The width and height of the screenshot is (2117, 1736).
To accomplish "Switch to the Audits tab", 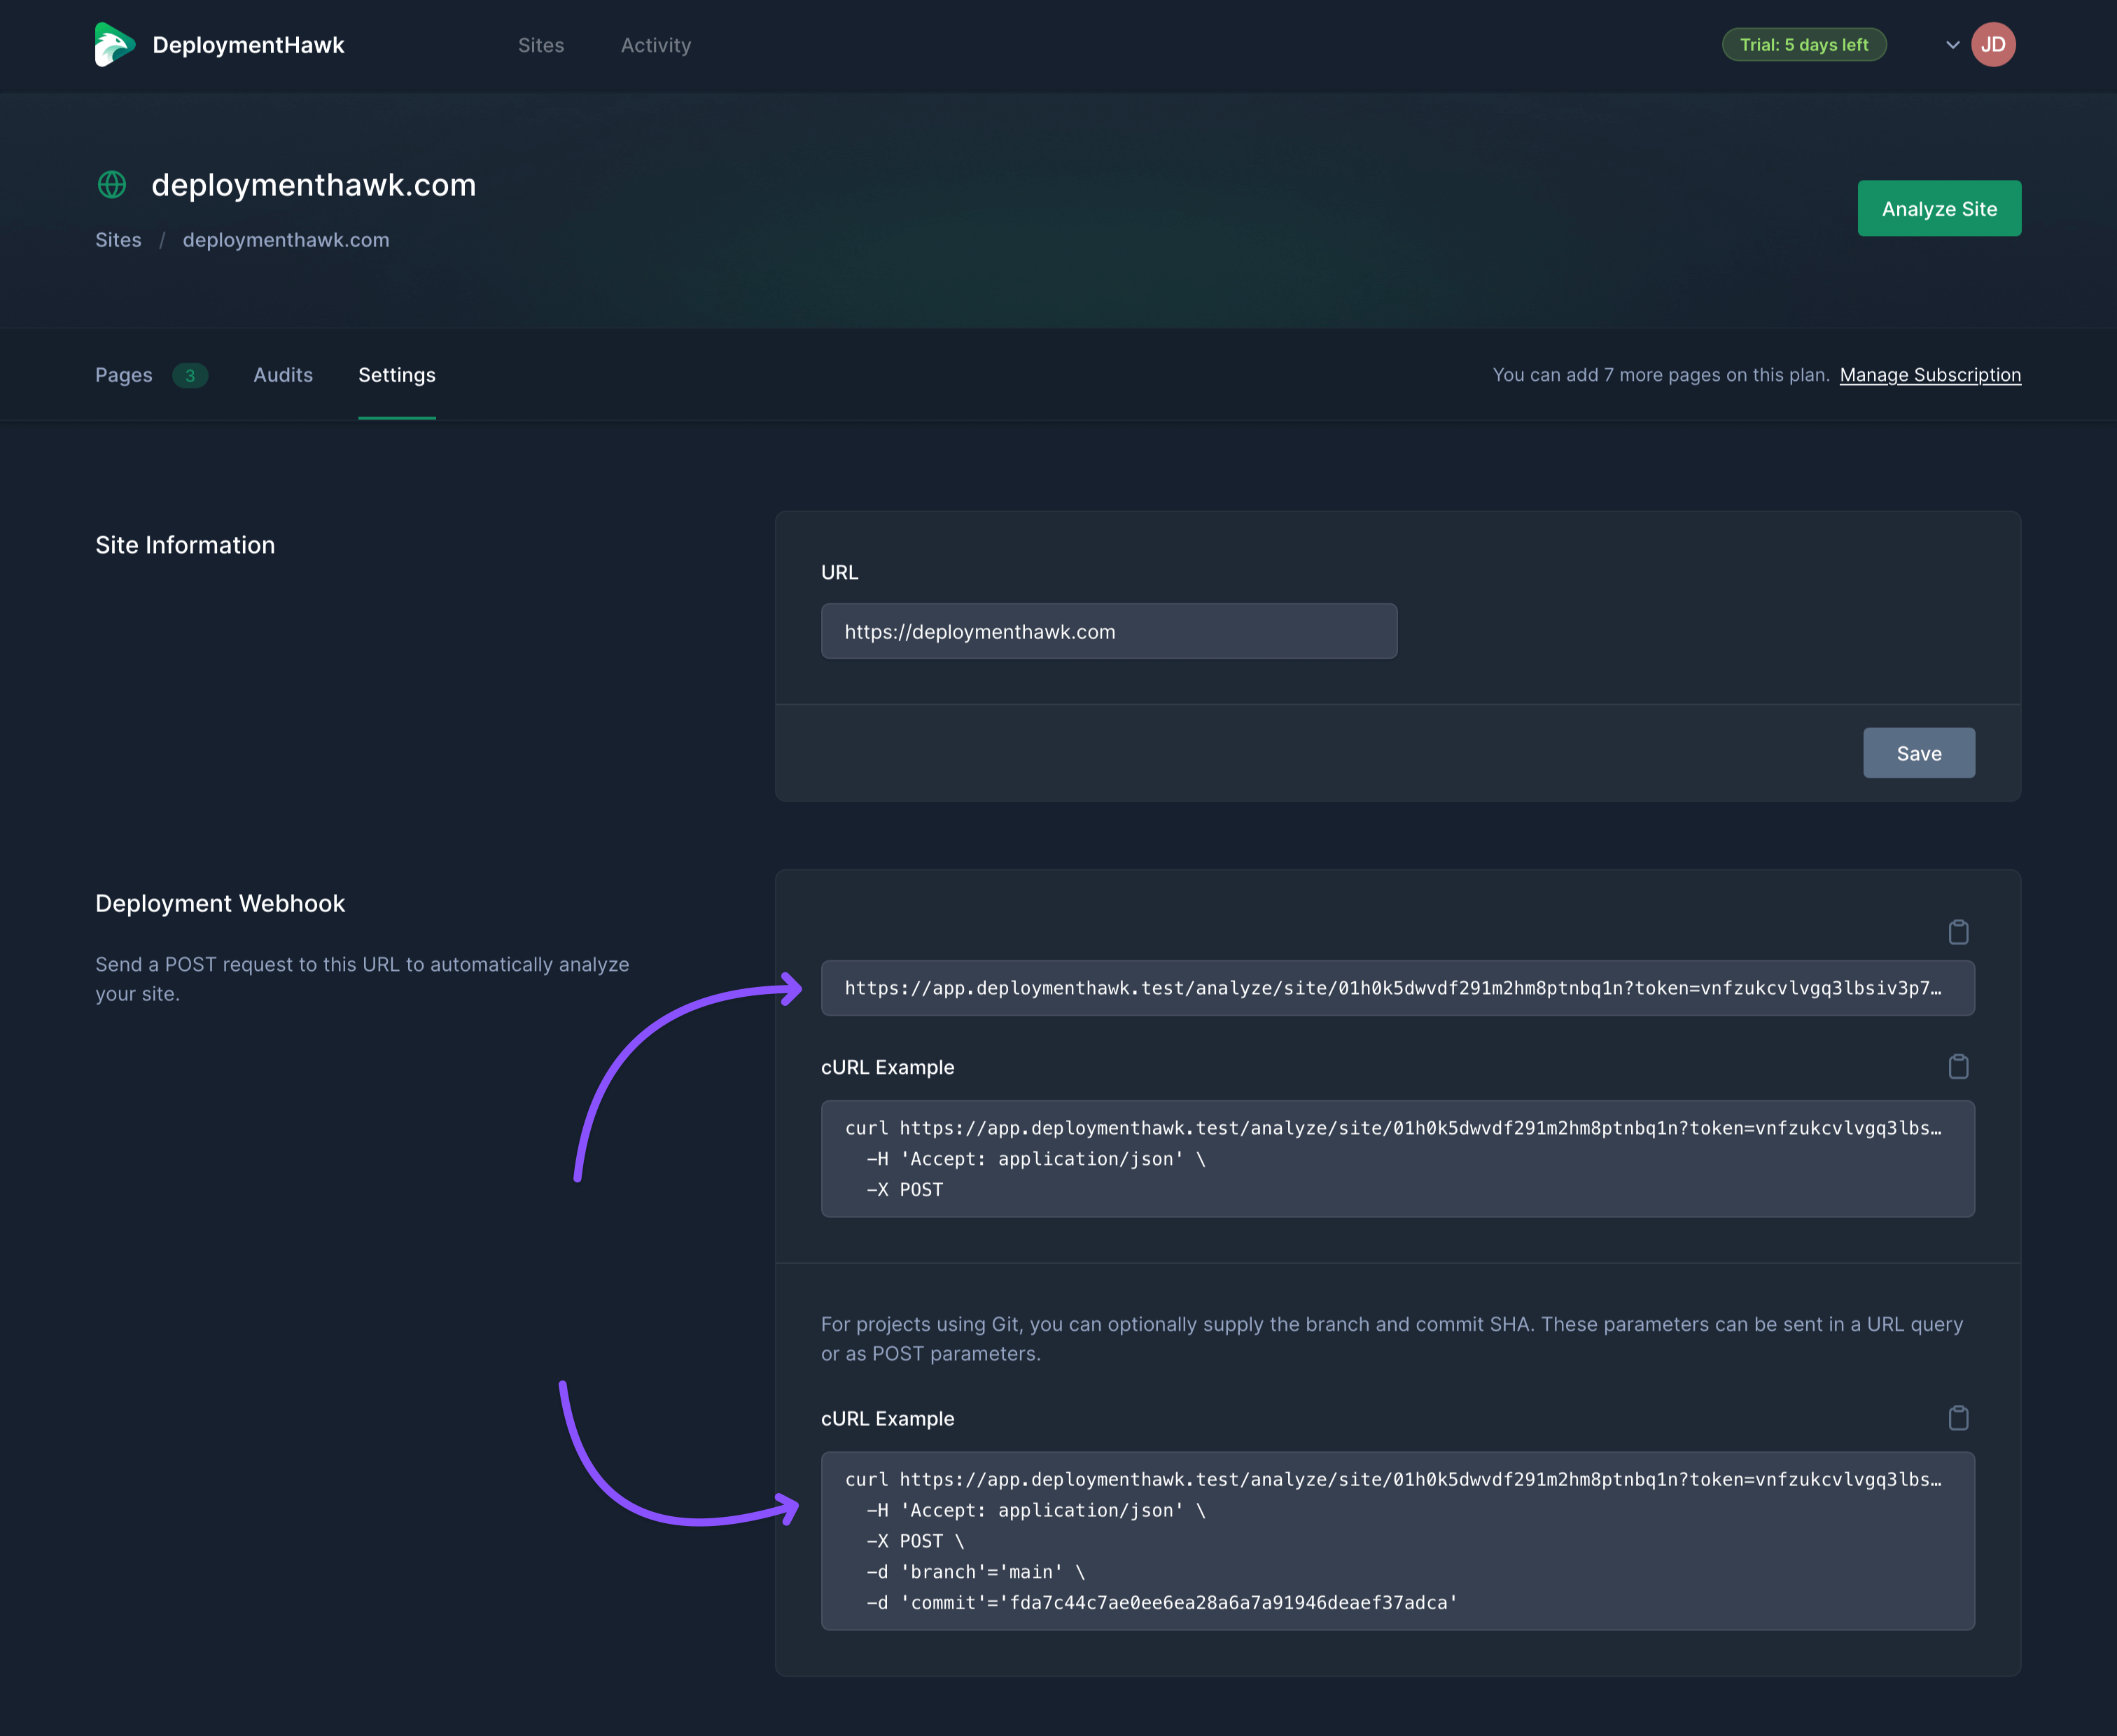I will [x=281, y=374].
